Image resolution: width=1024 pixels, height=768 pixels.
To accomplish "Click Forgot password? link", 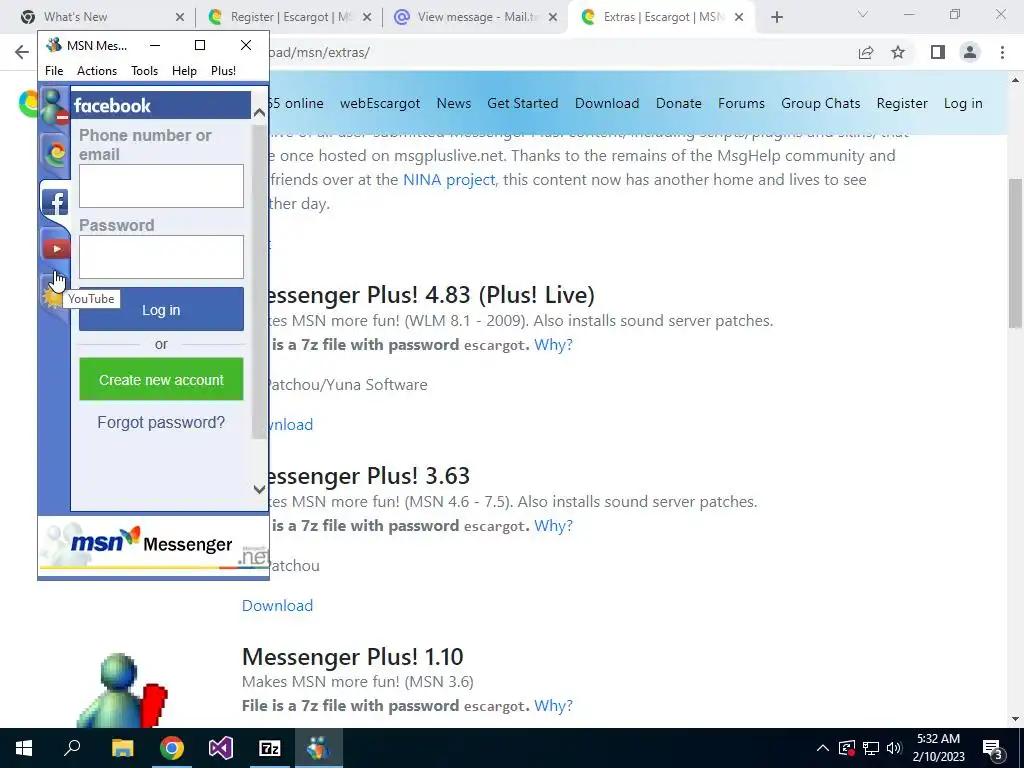I will click(161, 423).
